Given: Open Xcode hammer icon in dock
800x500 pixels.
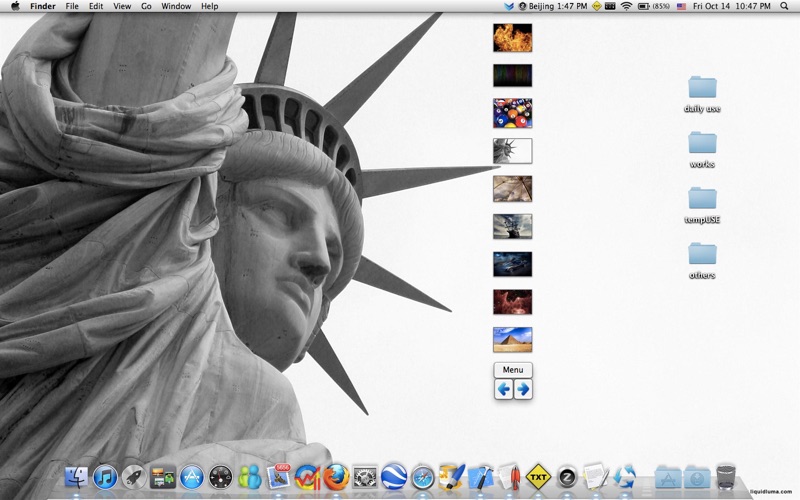Looking at the screenshot, I should pyautogui.click(x=481, y=478).
